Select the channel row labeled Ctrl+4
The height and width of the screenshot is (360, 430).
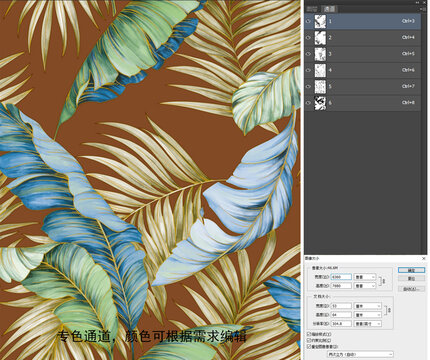click(362, 37)
